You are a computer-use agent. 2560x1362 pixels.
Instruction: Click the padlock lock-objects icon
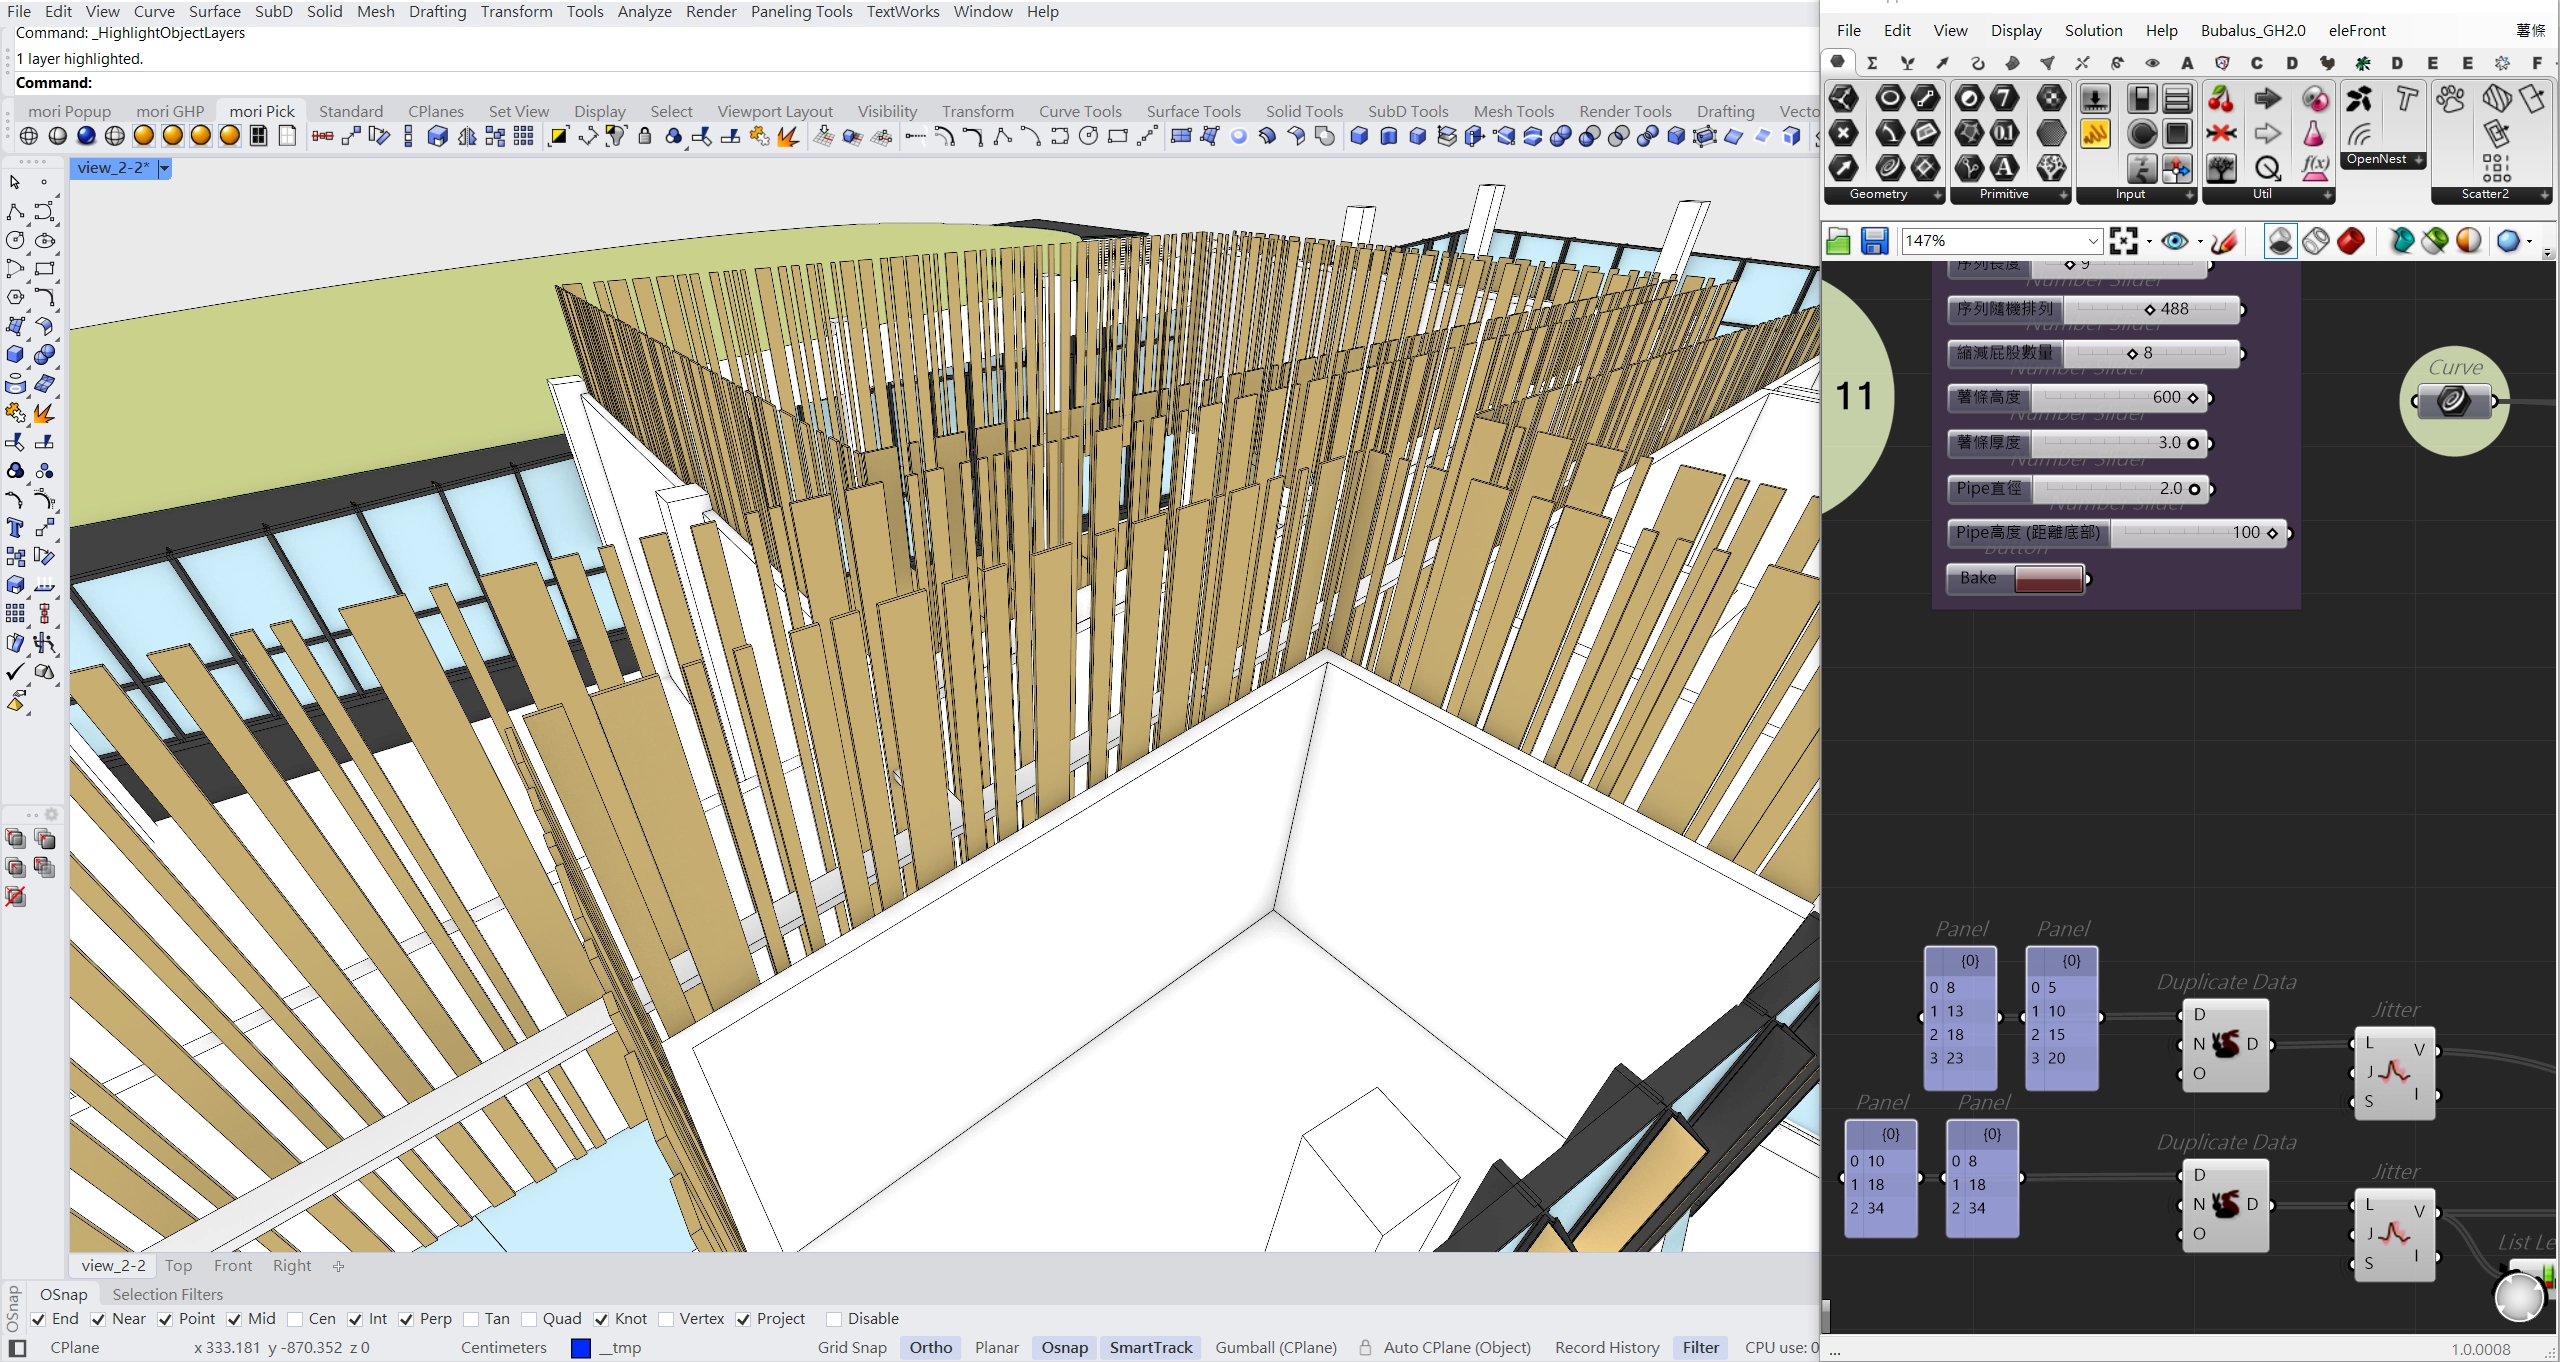click(x=645, y=136)
